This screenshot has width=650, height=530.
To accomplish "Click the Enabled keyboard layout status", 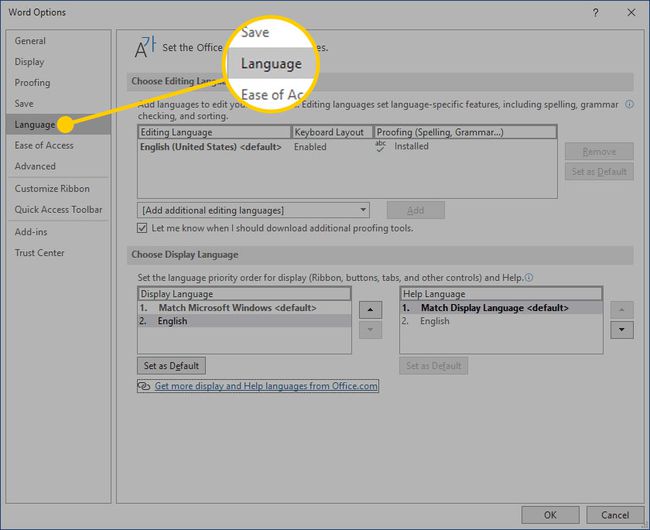I will [x=310, y=147].
